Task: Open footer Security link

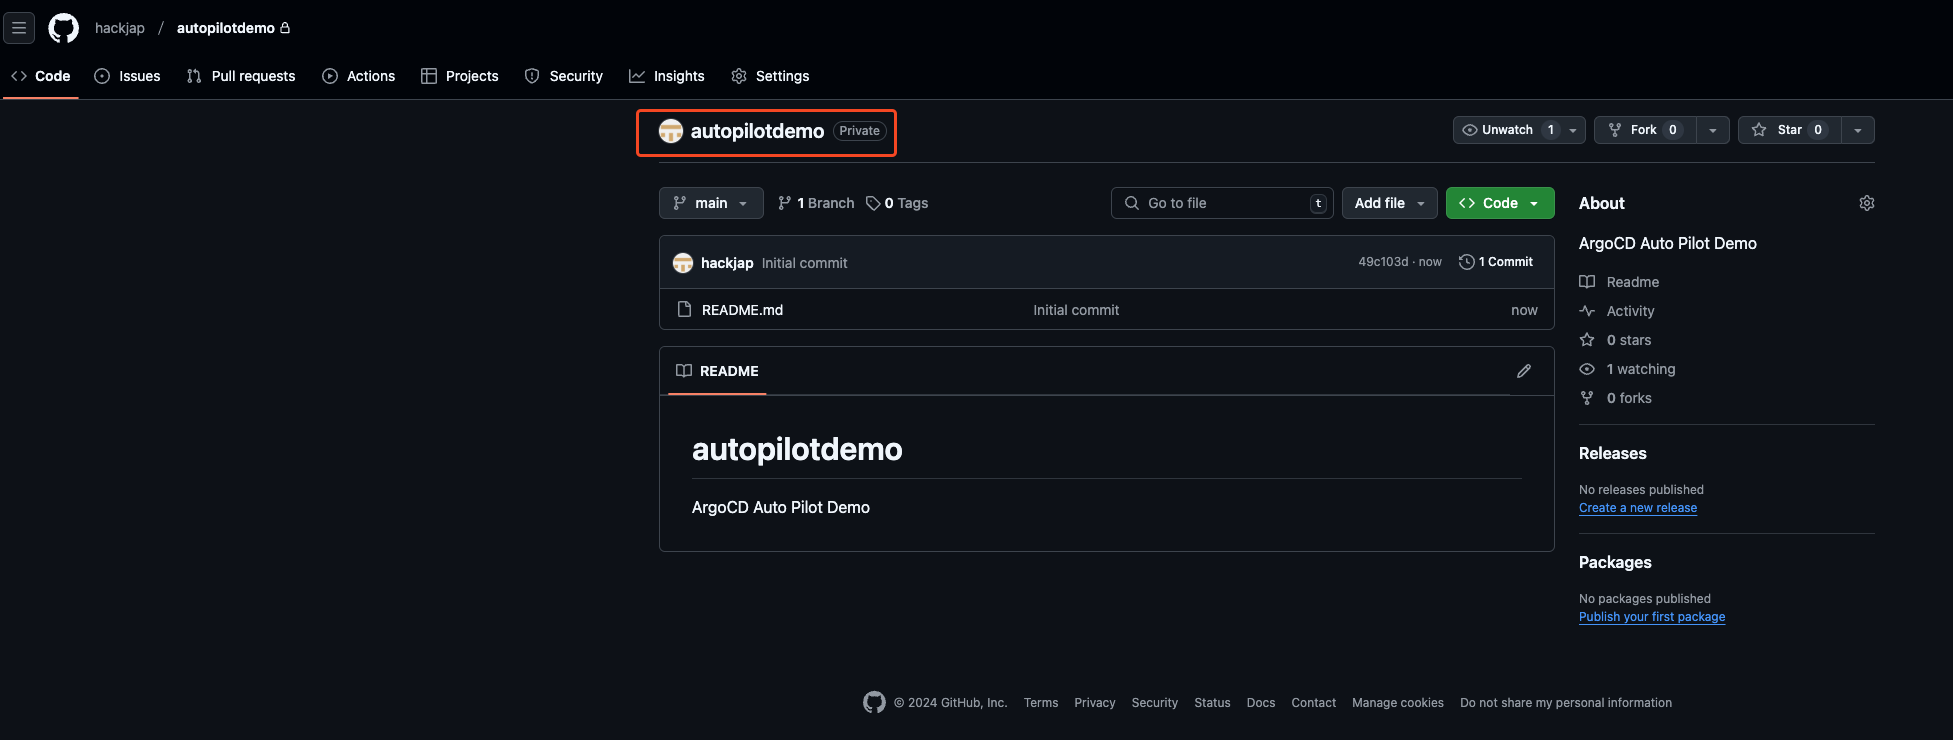Action: [x=1155, y=703]
